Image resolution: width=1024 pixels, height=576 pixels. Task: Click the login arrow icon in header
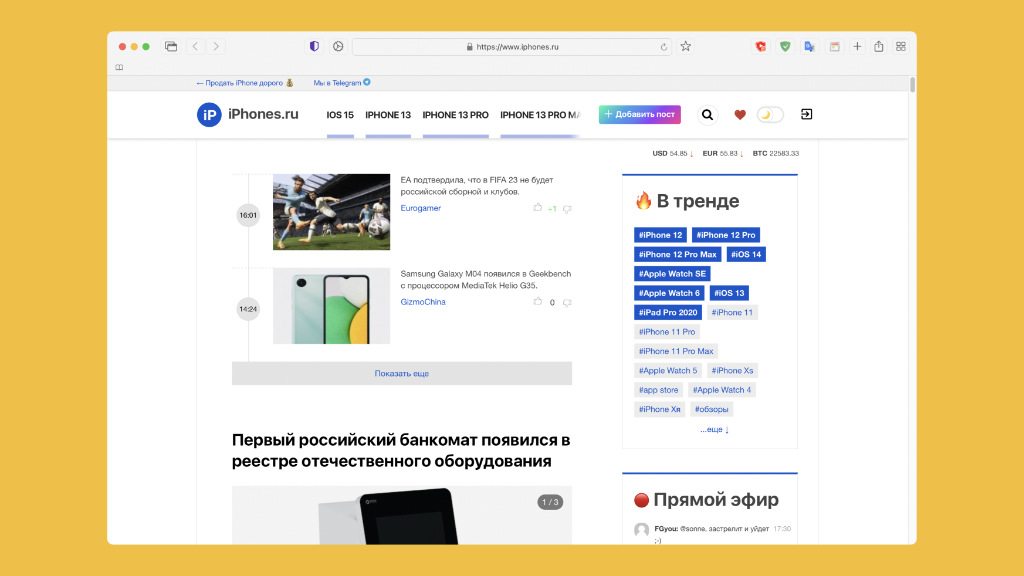pos(807,114)
